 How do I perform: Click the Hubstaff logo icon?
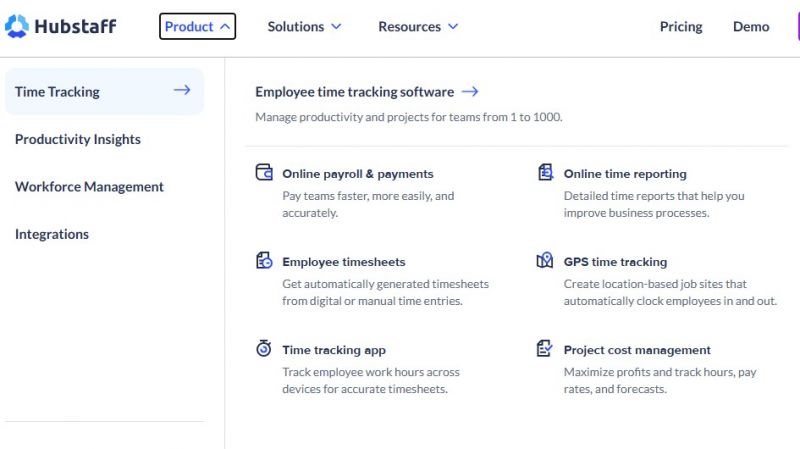point(17,26)
